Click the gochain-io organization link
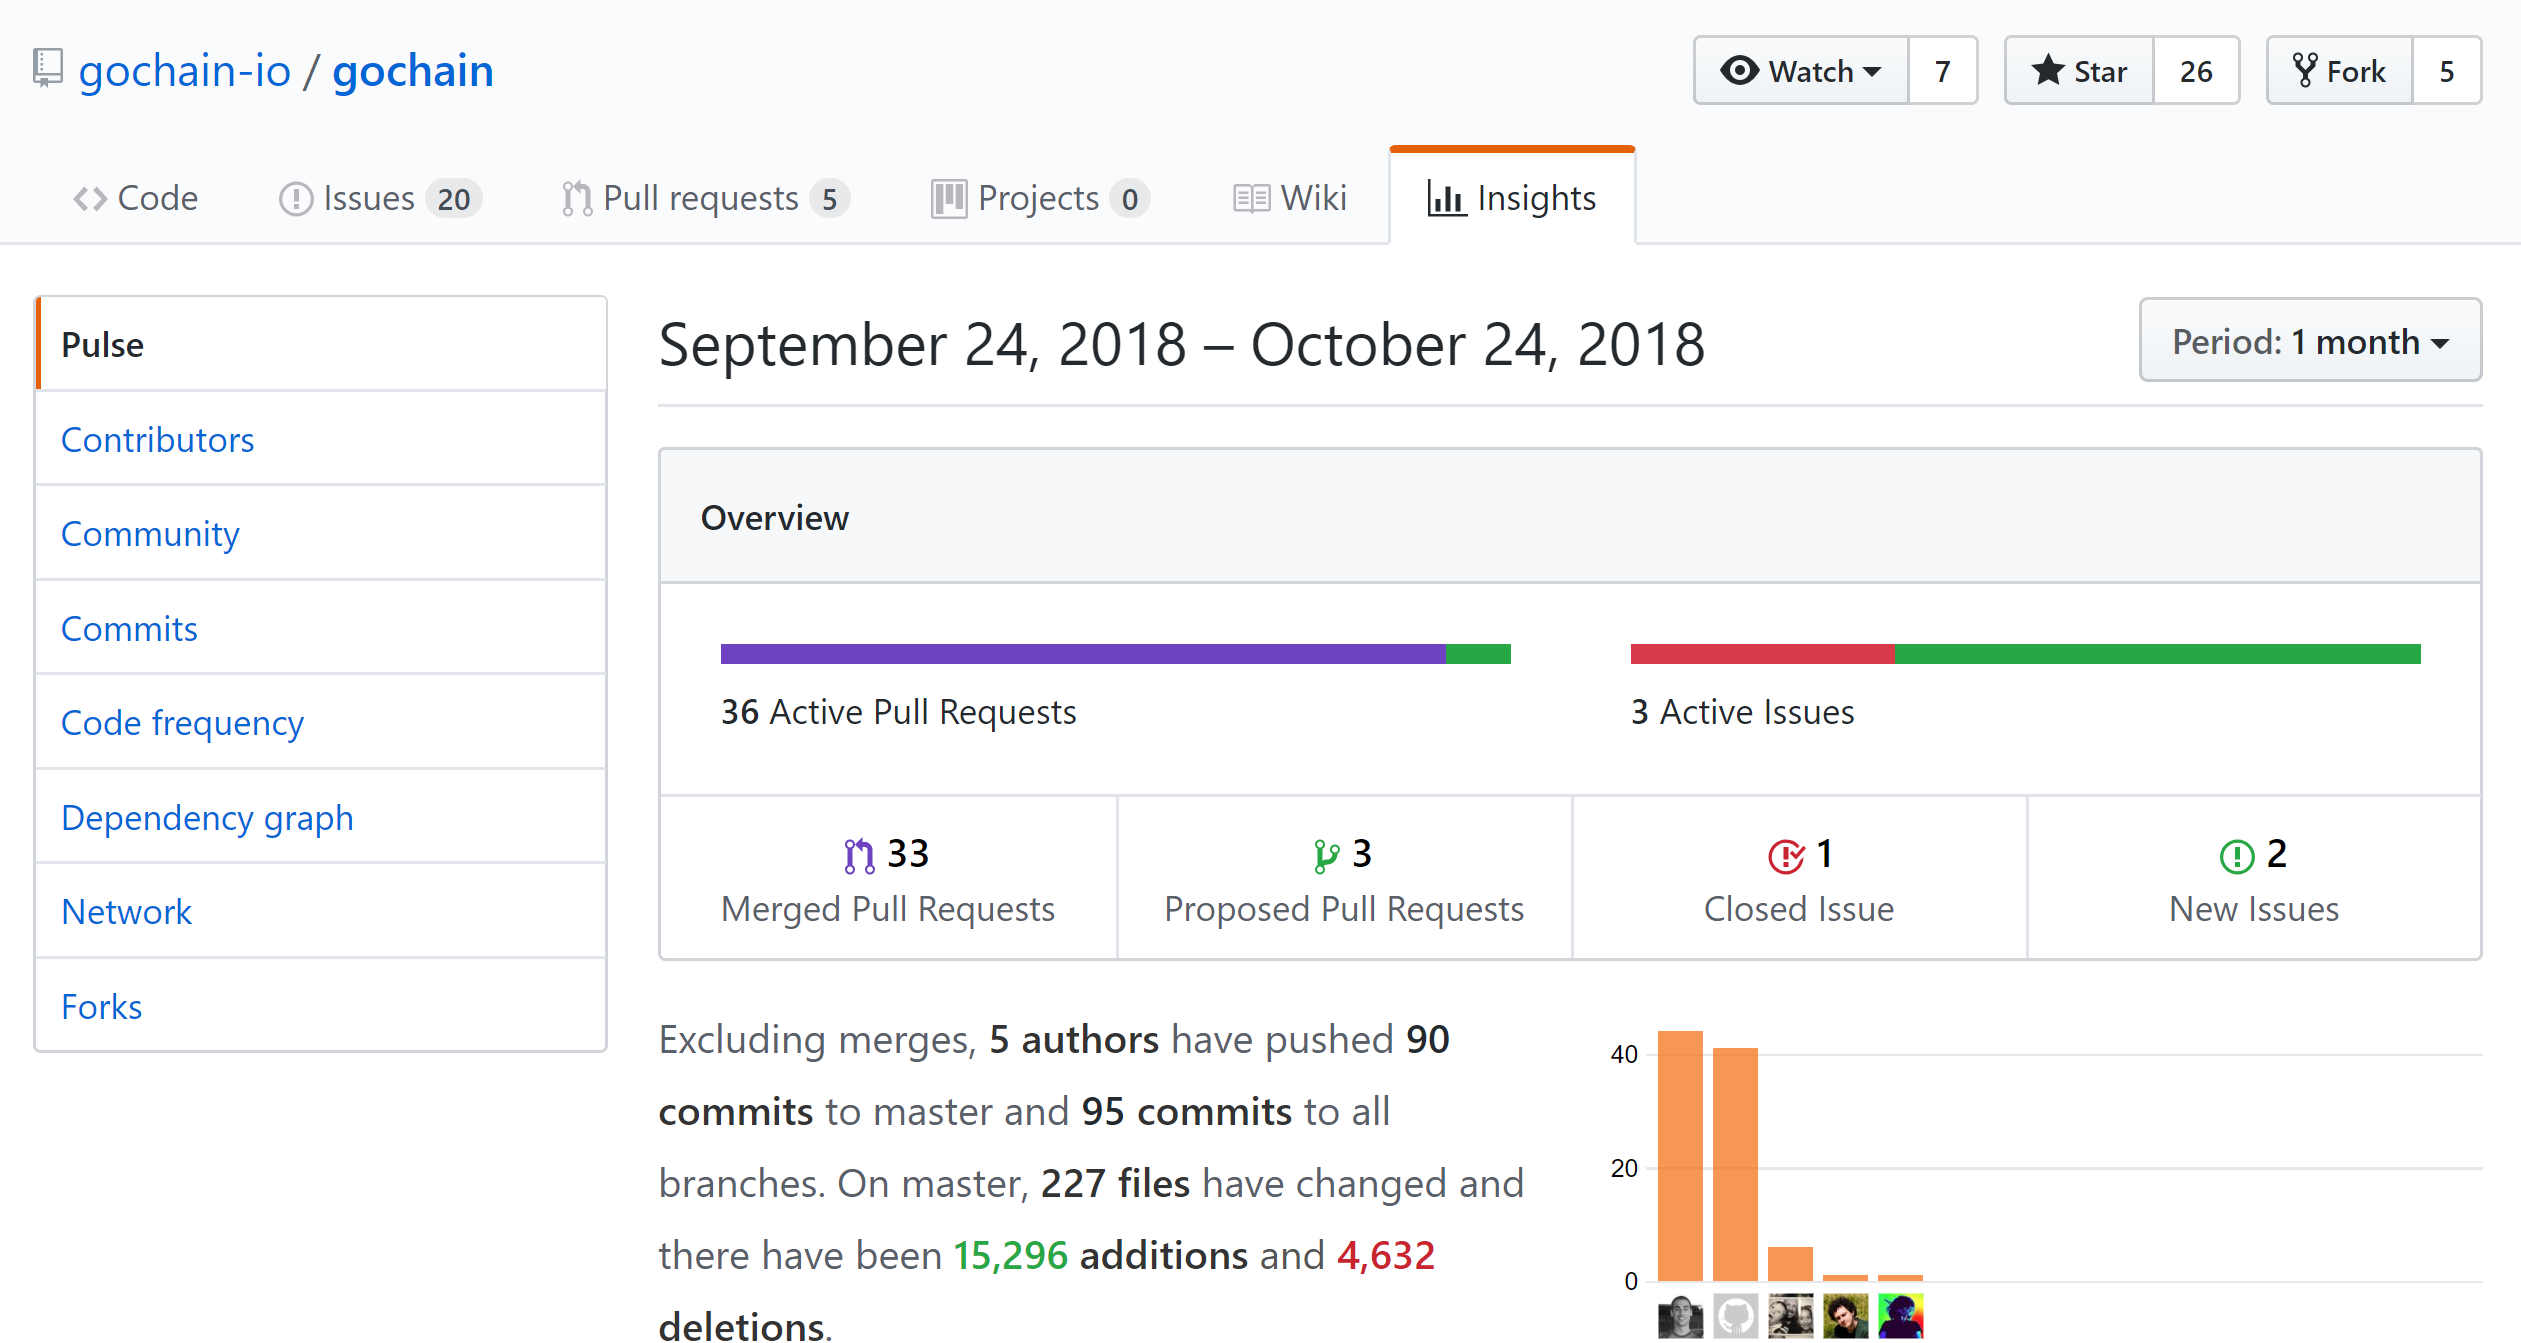This screenshot has width=2521, height=1343. [185, 71]
